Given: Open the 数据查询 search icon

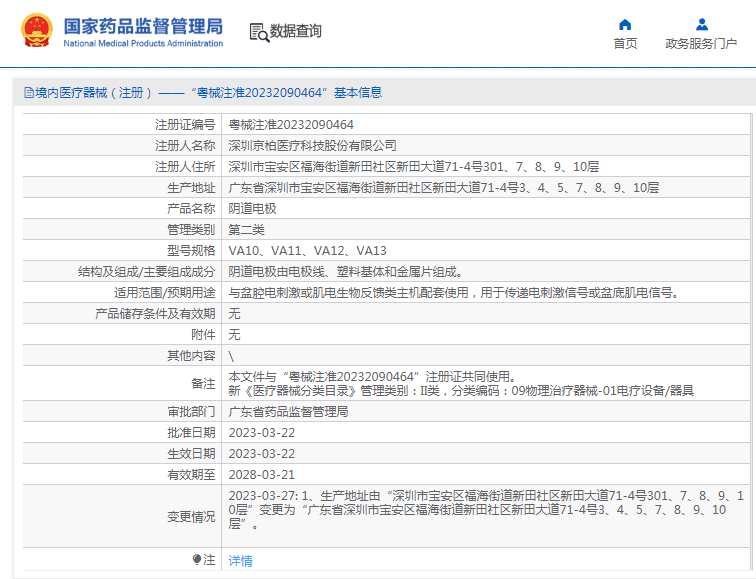Looking at the screenshot, I should [259, 32].
